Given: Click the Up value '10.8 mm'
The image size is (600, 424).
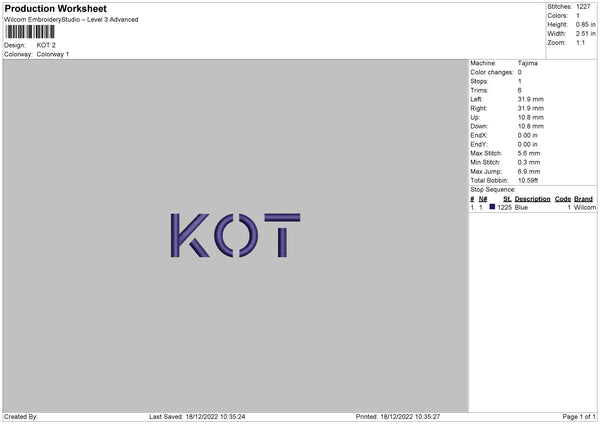Looking at the screenshot, I should click(x=531, y=117).
